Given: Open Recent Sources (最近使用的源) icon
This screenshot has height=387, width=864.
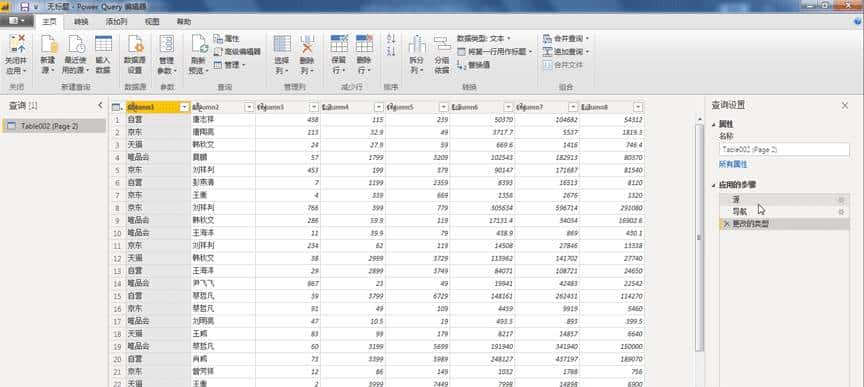Looking at the screenshot, I should [75, 45].
